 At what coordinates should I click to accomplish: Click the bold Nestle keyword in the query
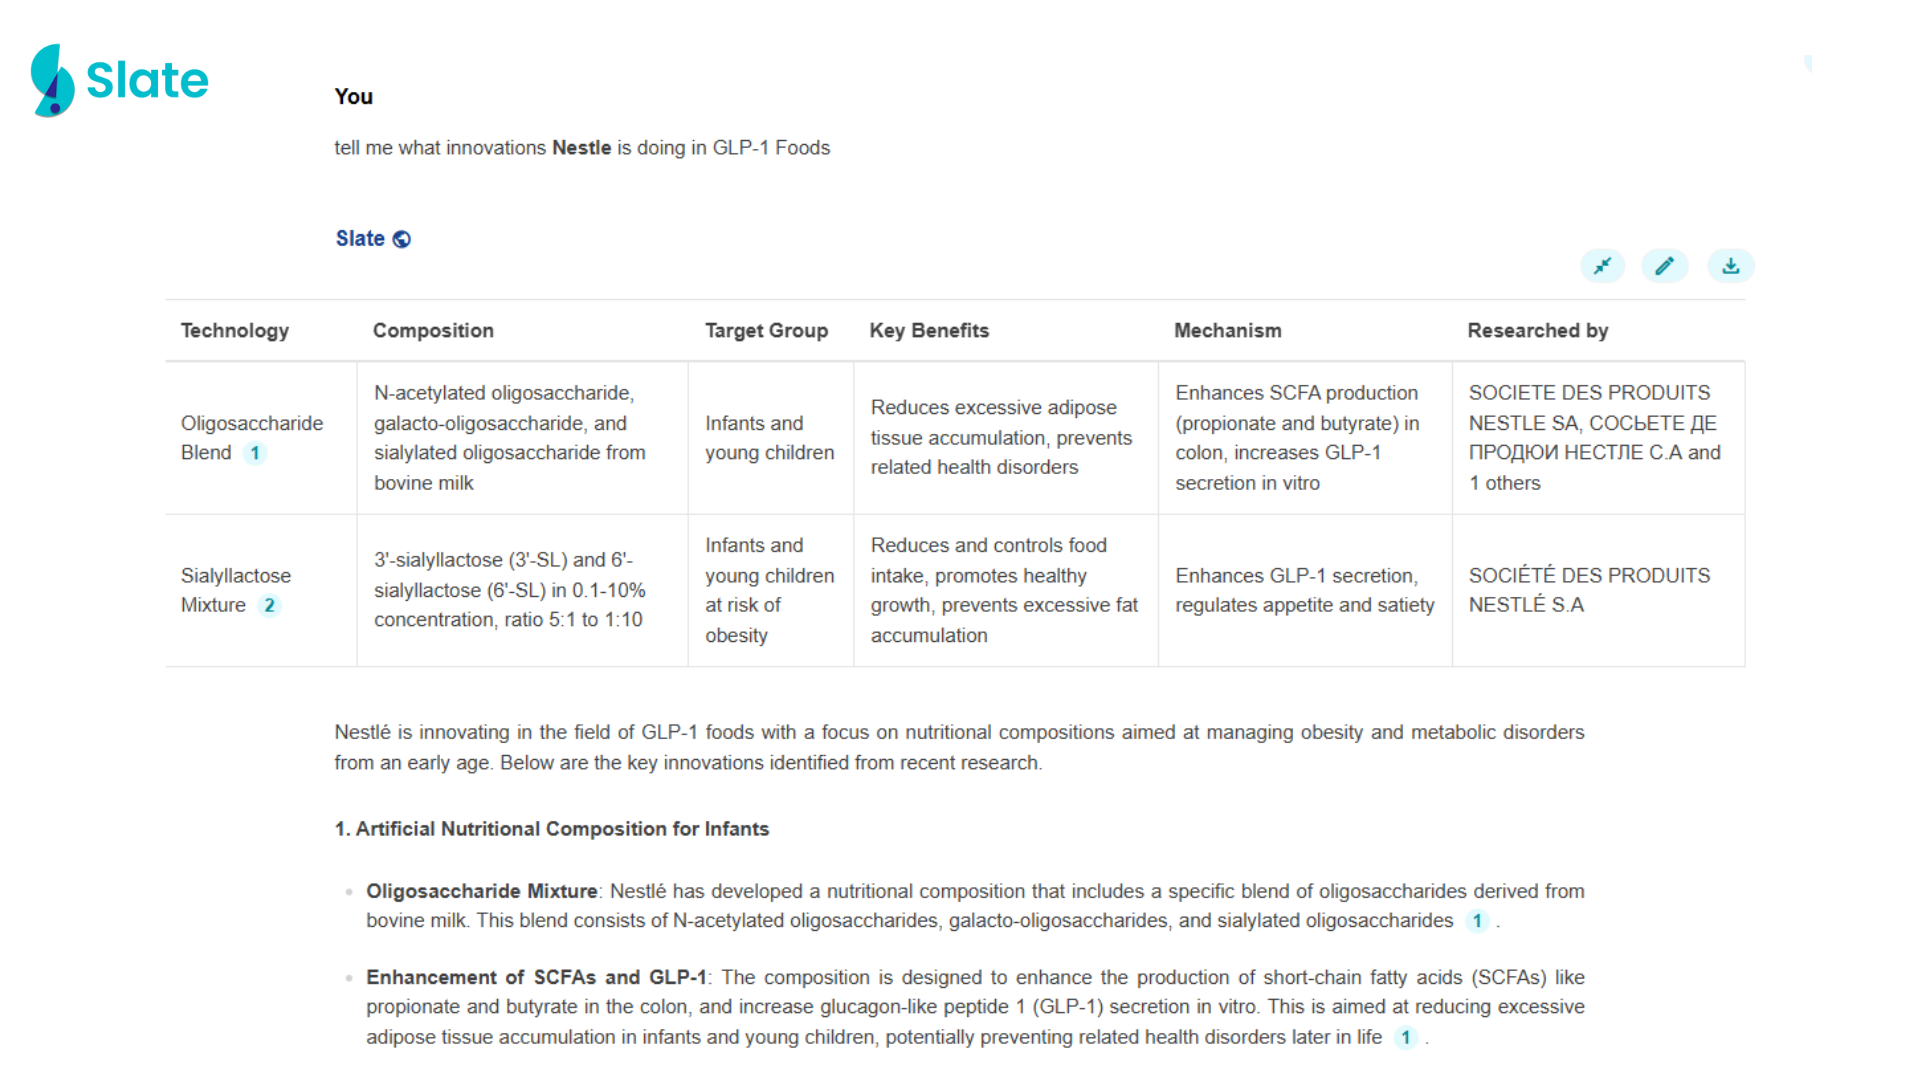coord(581,148)
